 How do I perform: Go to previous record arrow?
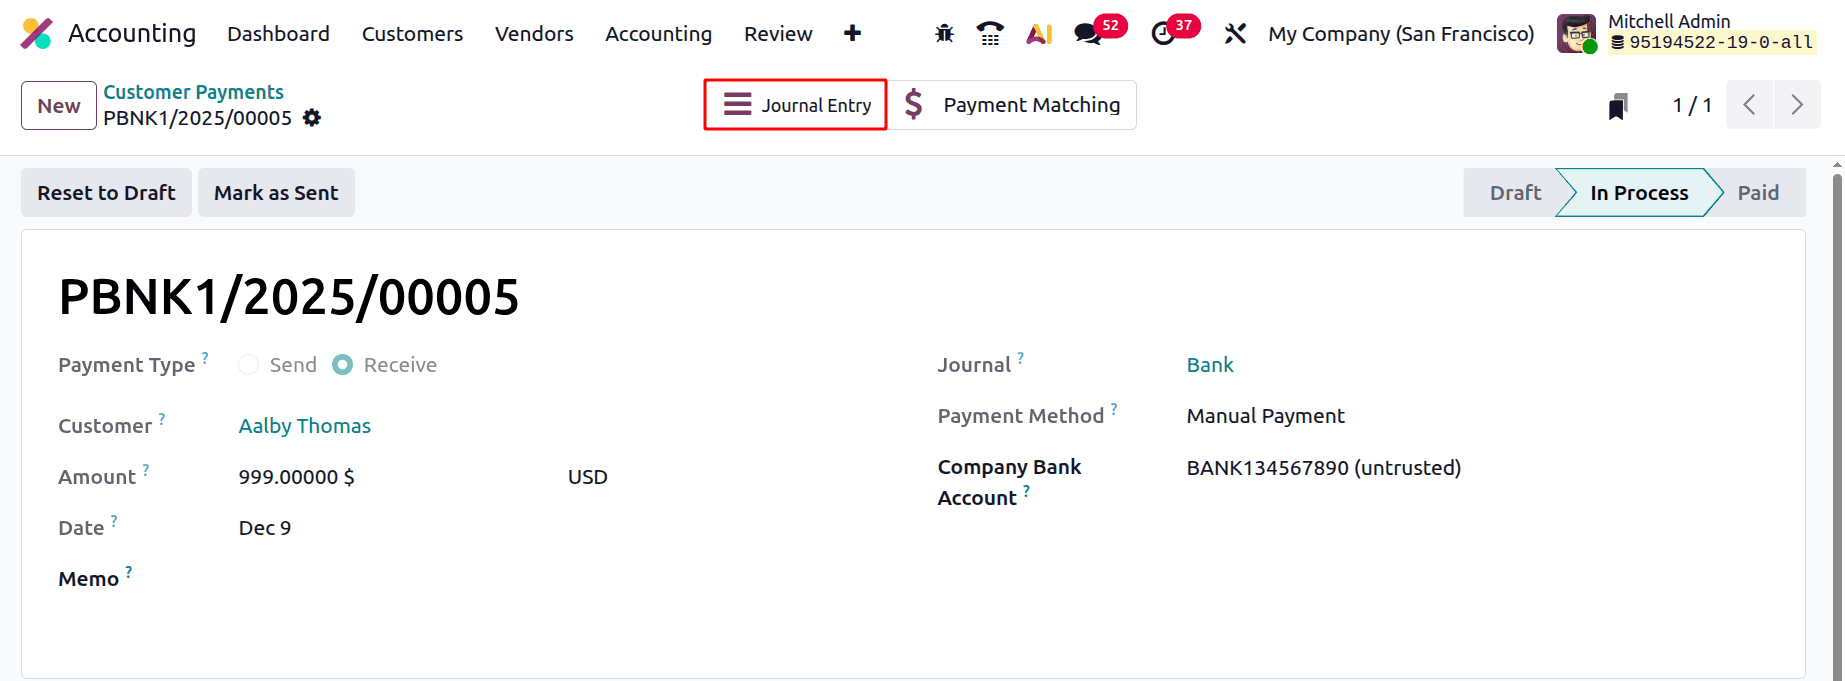1749,105
